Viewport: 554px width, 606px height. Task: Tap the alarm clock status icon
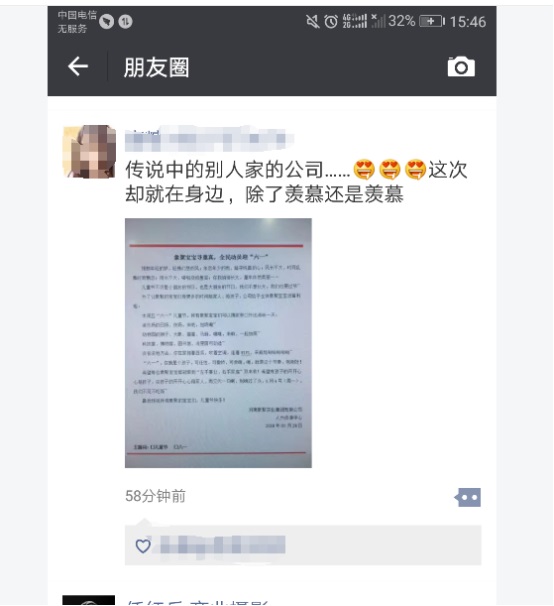(x=331, y=21)
